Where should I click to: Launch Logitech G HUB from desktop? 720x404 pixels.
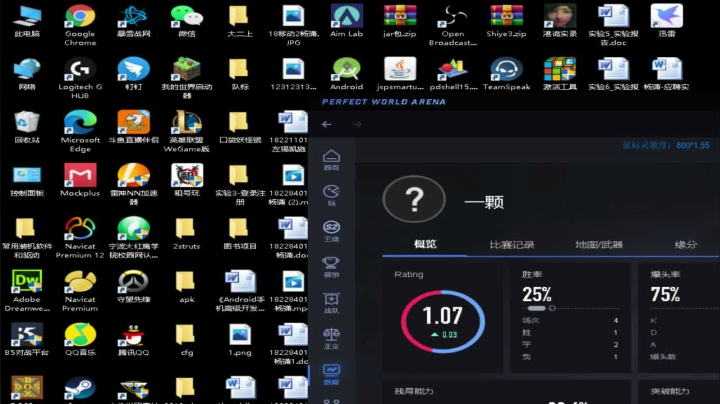[x=80, y=79]
